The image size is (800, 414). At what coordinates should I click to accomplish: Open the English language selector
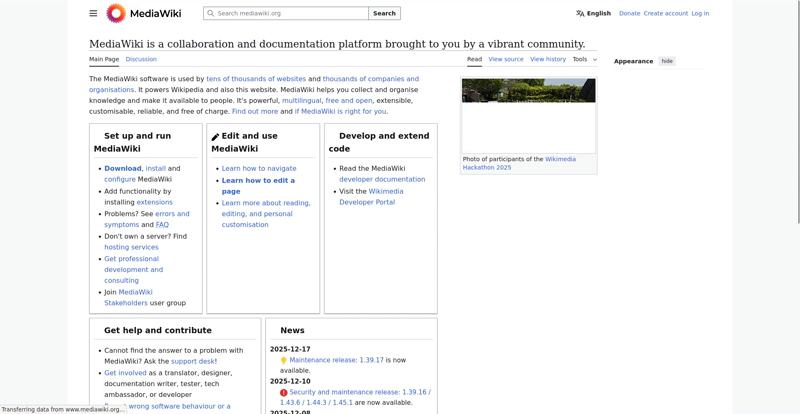coord(598,13)
